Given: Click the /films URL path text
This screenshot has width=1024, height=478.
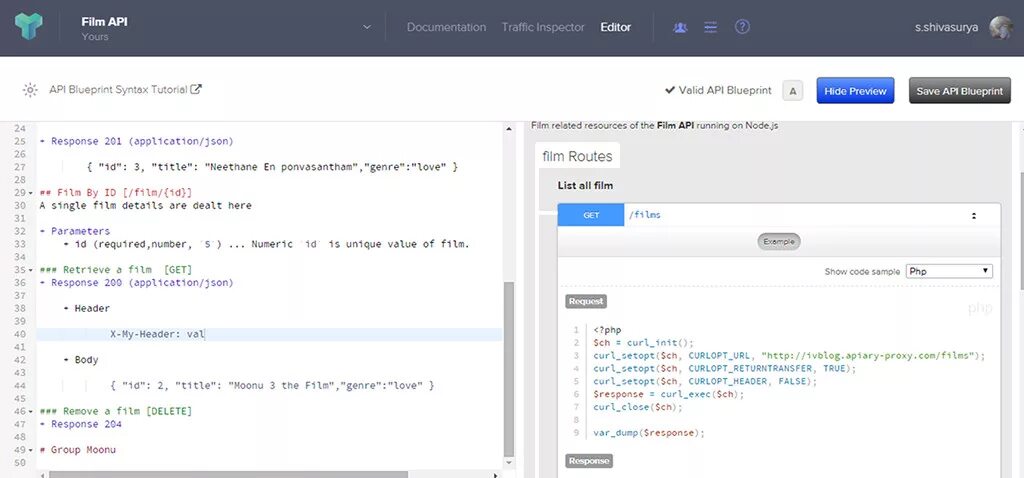Looking at the screenshot, I should pyautogui.click(x=644, y=215).
